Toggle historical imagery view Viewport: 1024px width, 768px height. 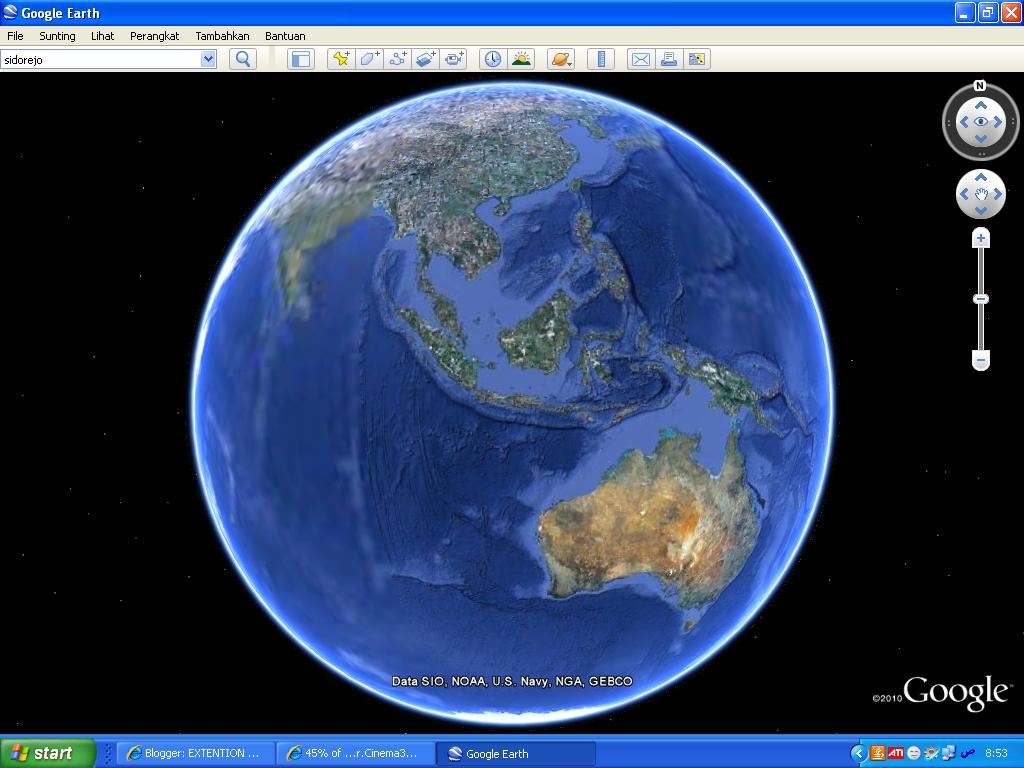pyautogui.click(x=491, y=59)
